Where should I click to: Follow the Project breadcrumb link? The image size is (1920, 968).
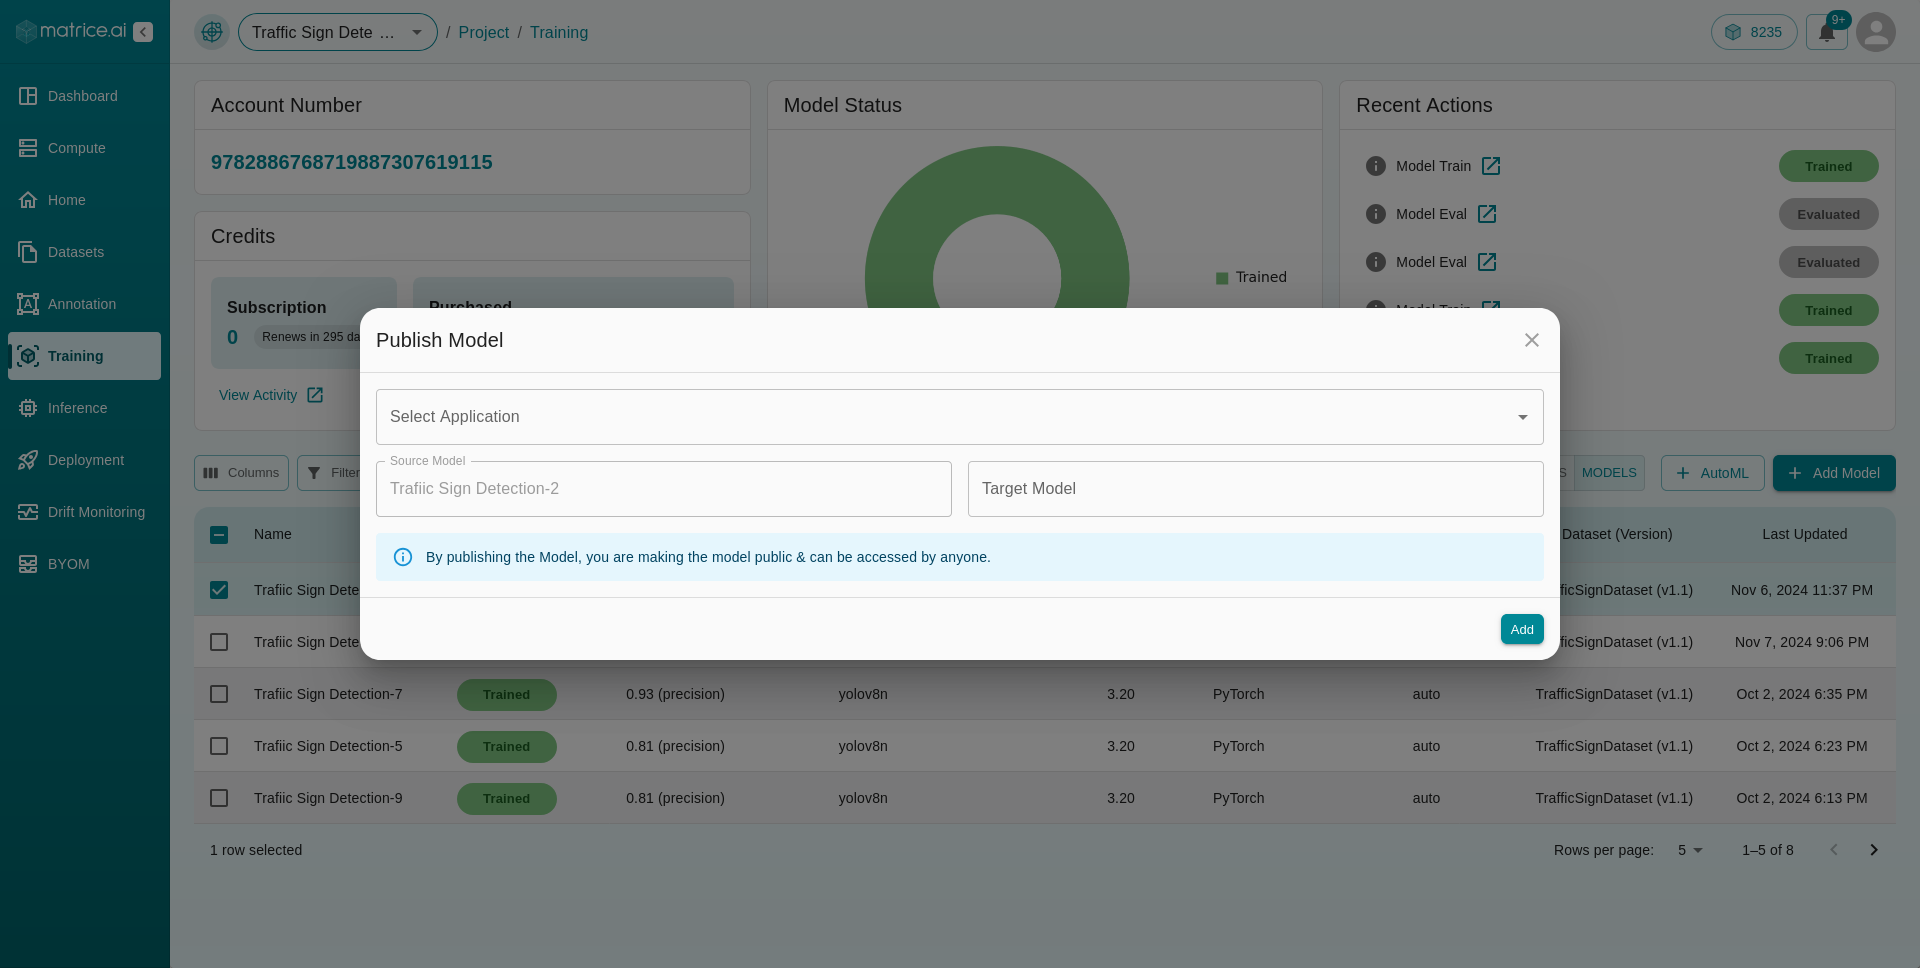click(484, 32)
